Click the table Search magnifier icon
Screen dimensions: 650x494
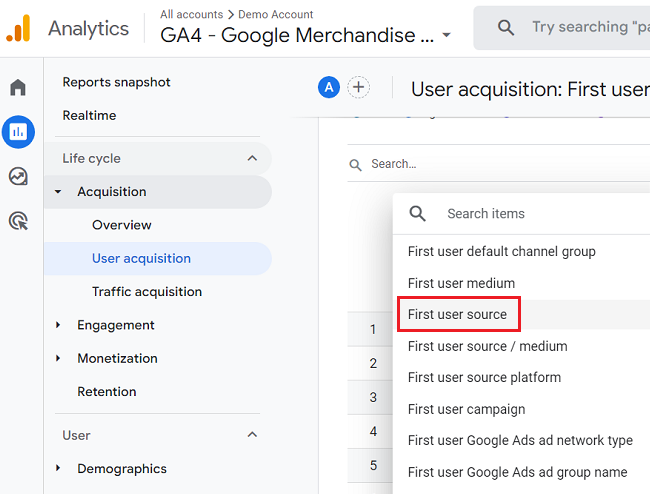[355, 165]
